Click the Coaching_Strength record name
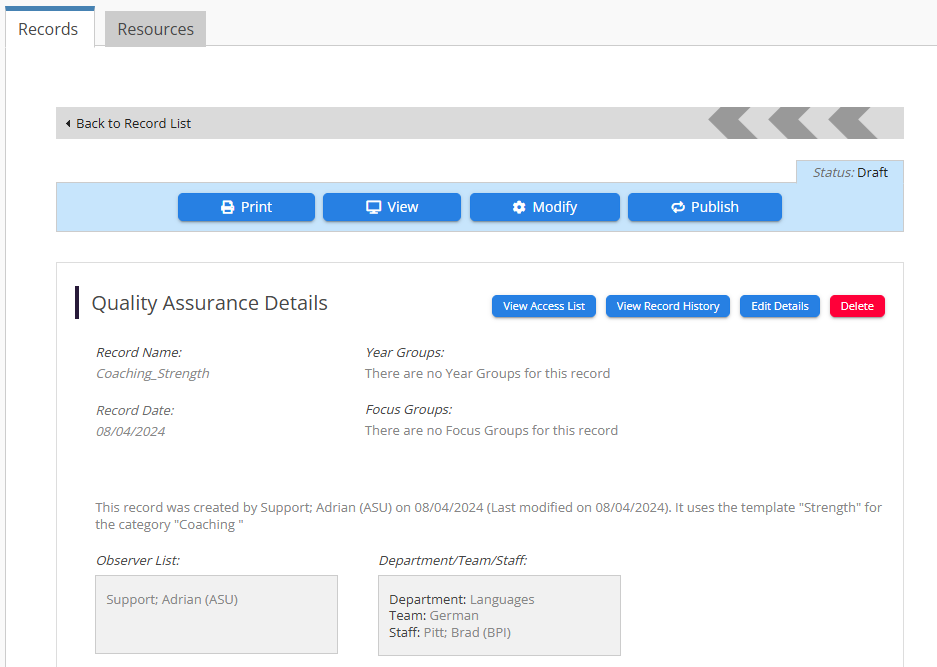This screenshot has height=667, width=937. click(x=152, y=374)
